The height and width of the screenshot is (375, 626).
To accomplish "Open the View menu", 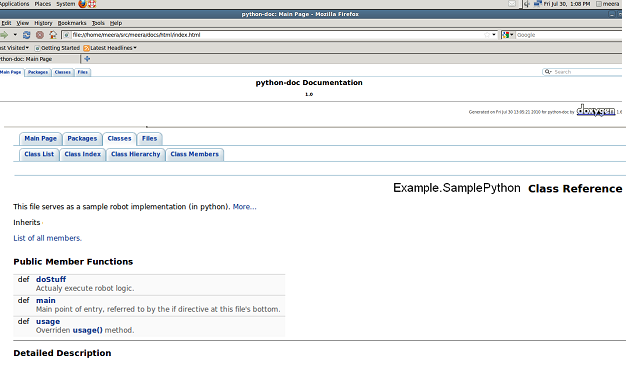I will (23, 23).
